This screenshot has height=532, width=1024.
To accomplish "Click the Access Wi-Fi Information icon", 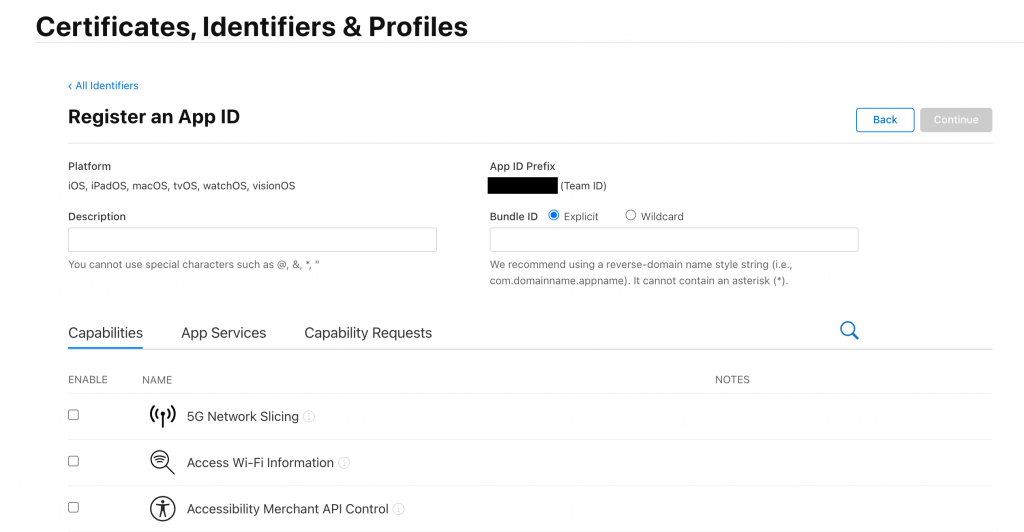I will [162, 462].
